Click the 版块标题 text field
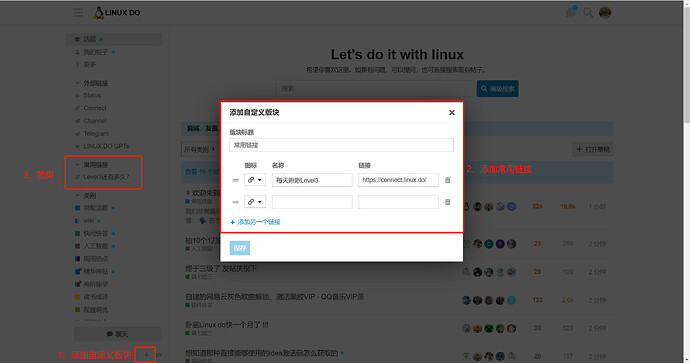This screenshot has width=690, height=363. 341,145
